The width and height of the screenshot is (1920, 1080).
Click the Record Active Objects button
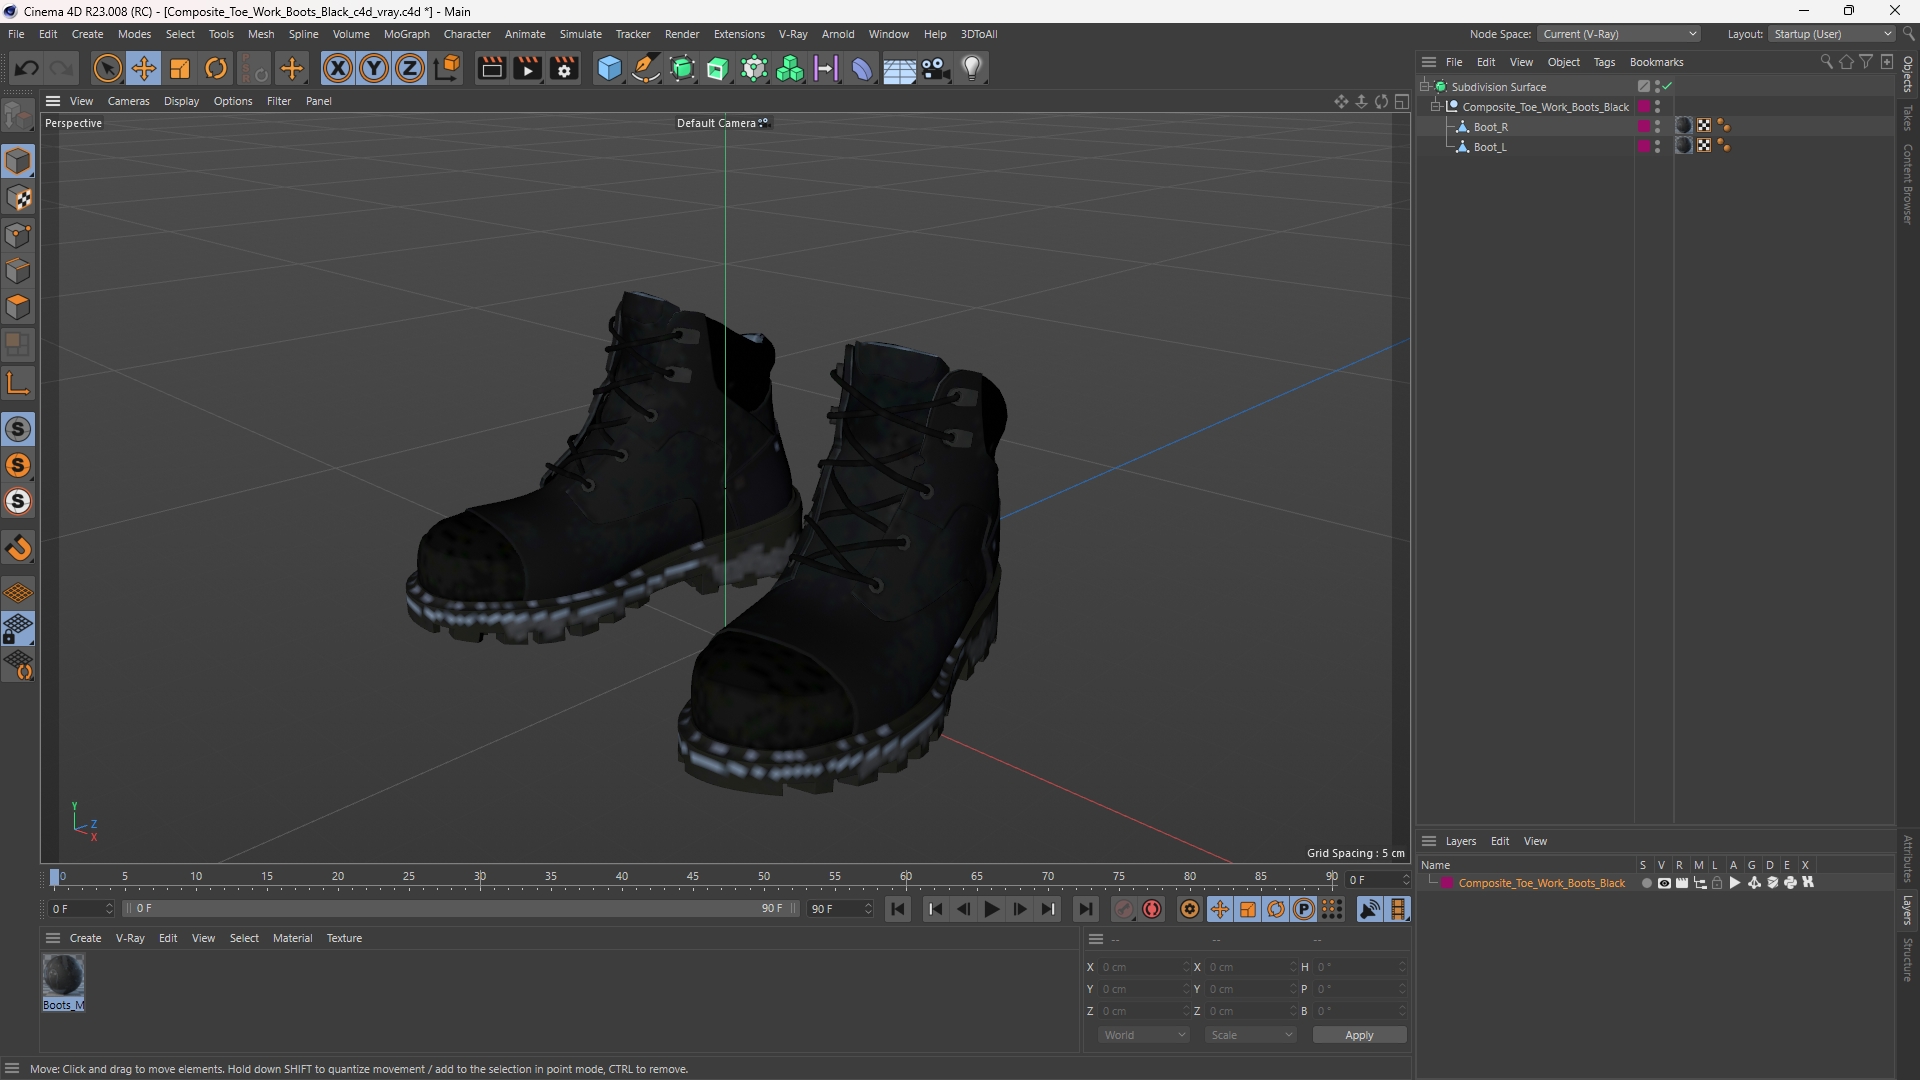tap(1124, 909)
